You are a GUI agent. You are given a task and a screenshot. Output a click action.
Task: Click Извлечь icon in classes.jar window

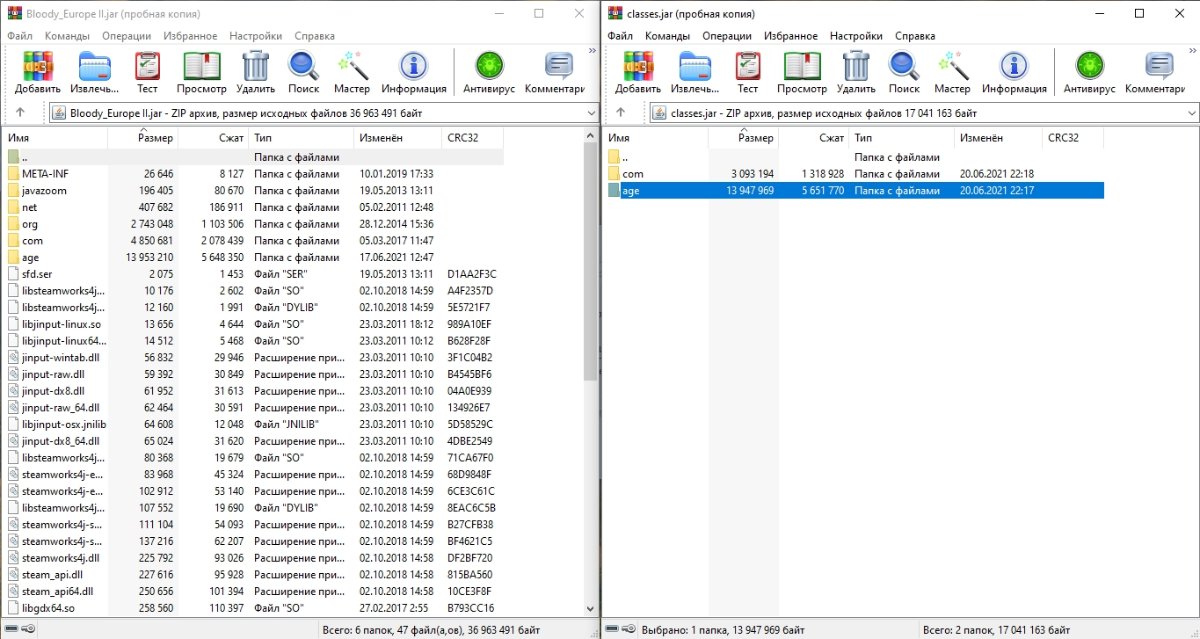coord(695,65)
